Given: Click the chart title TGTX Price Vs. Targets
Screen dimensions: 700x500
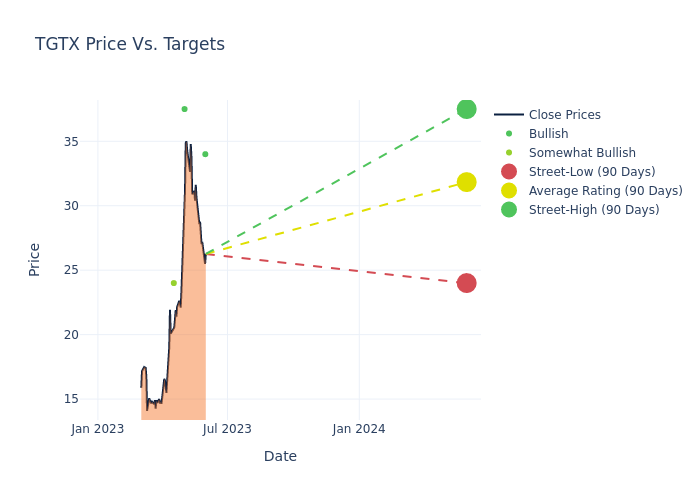Looking at the screenshot, I should pos(130,44).
